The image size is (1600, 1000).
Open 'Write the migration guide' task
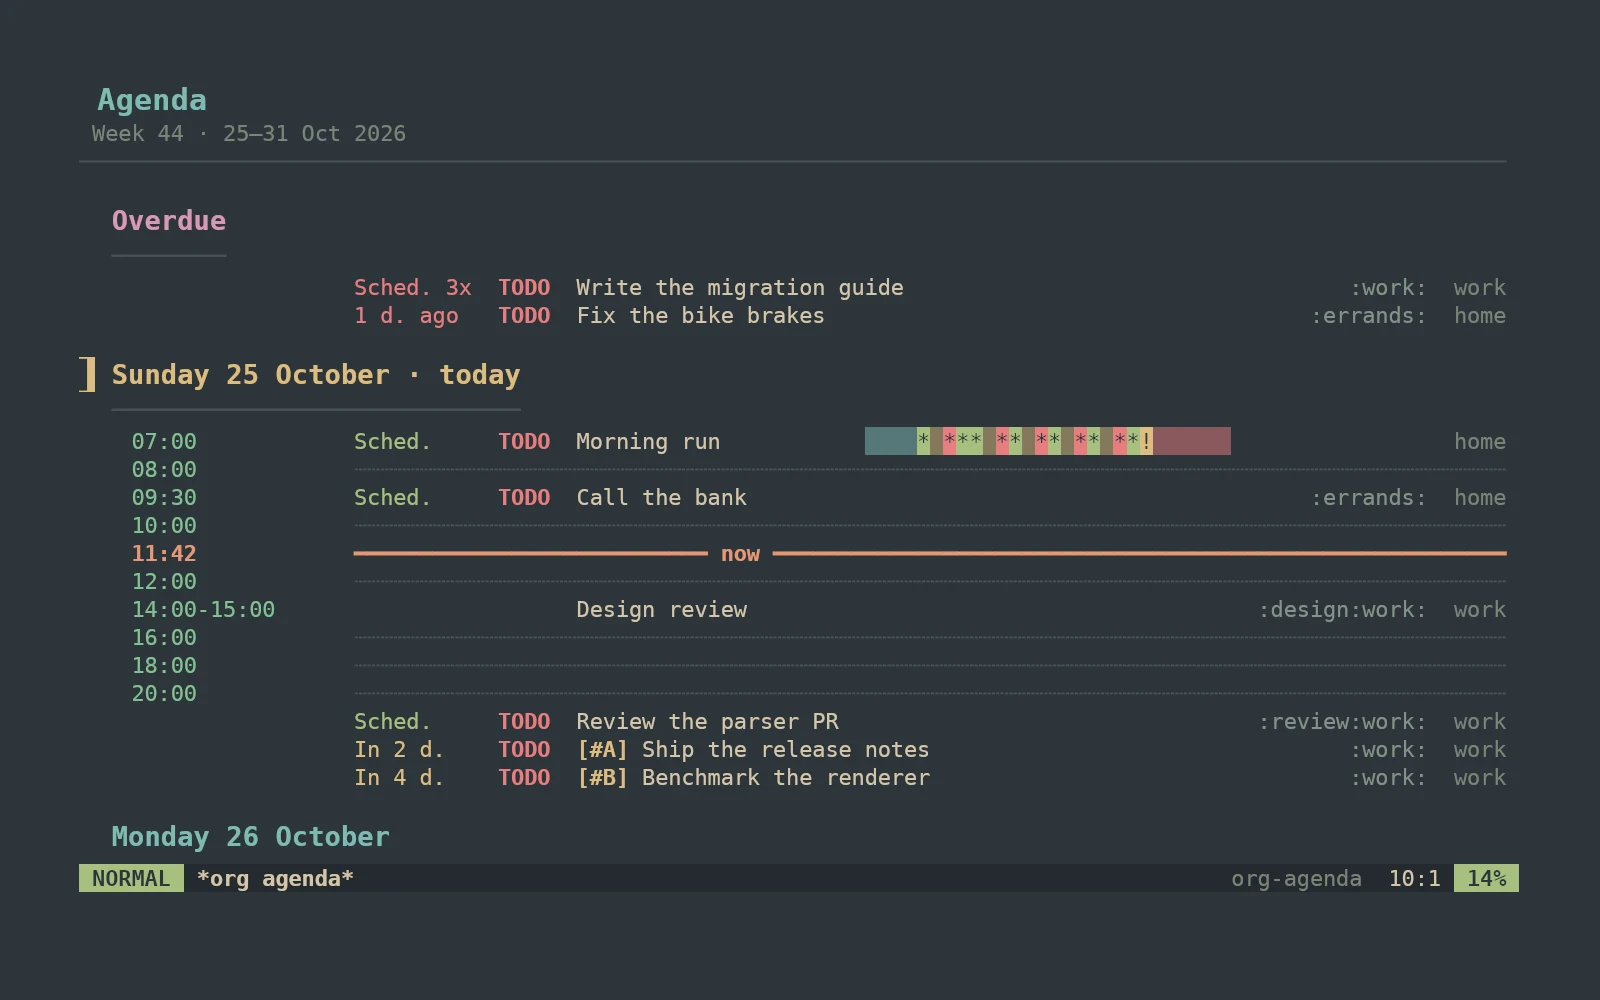(740, 288)
